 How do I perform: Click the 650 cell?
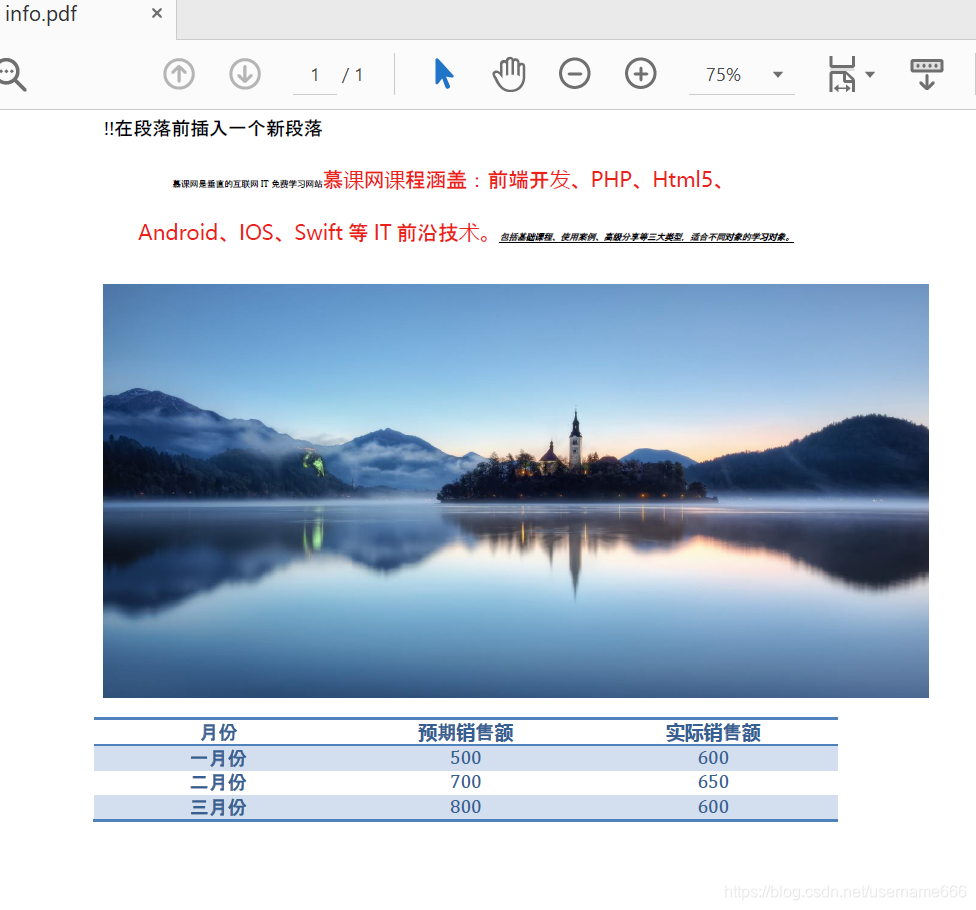713,782
